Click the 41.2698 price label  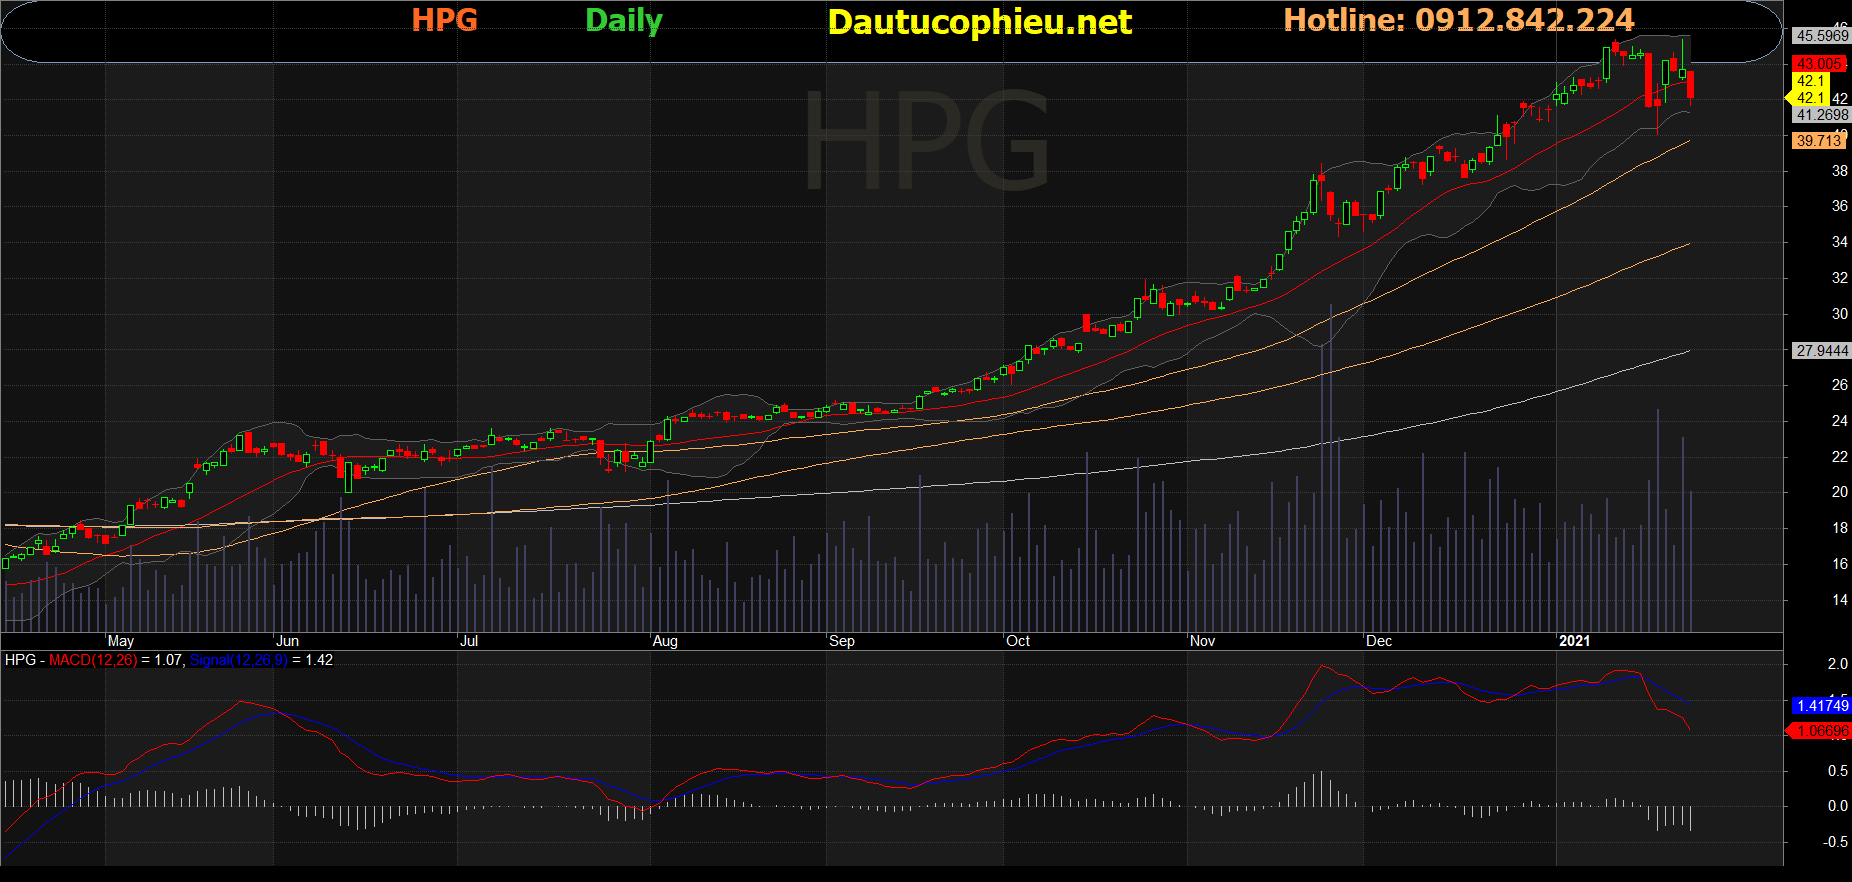point(1822,115)
